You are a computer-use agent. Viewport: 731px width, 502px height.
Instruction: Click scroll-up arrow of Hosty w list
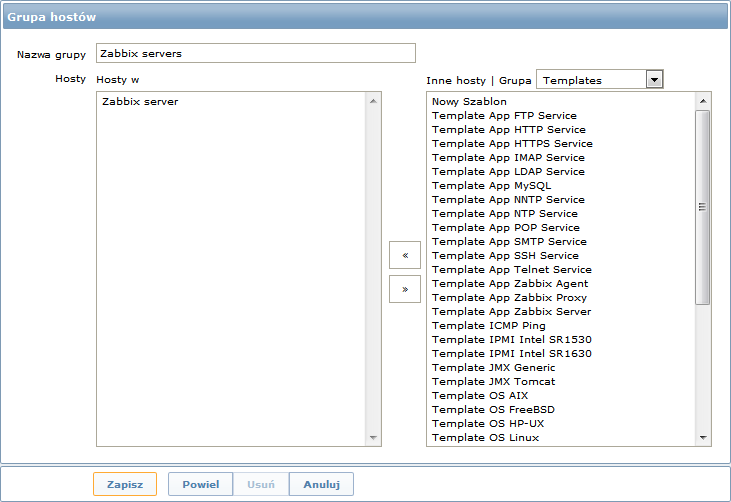373,101
